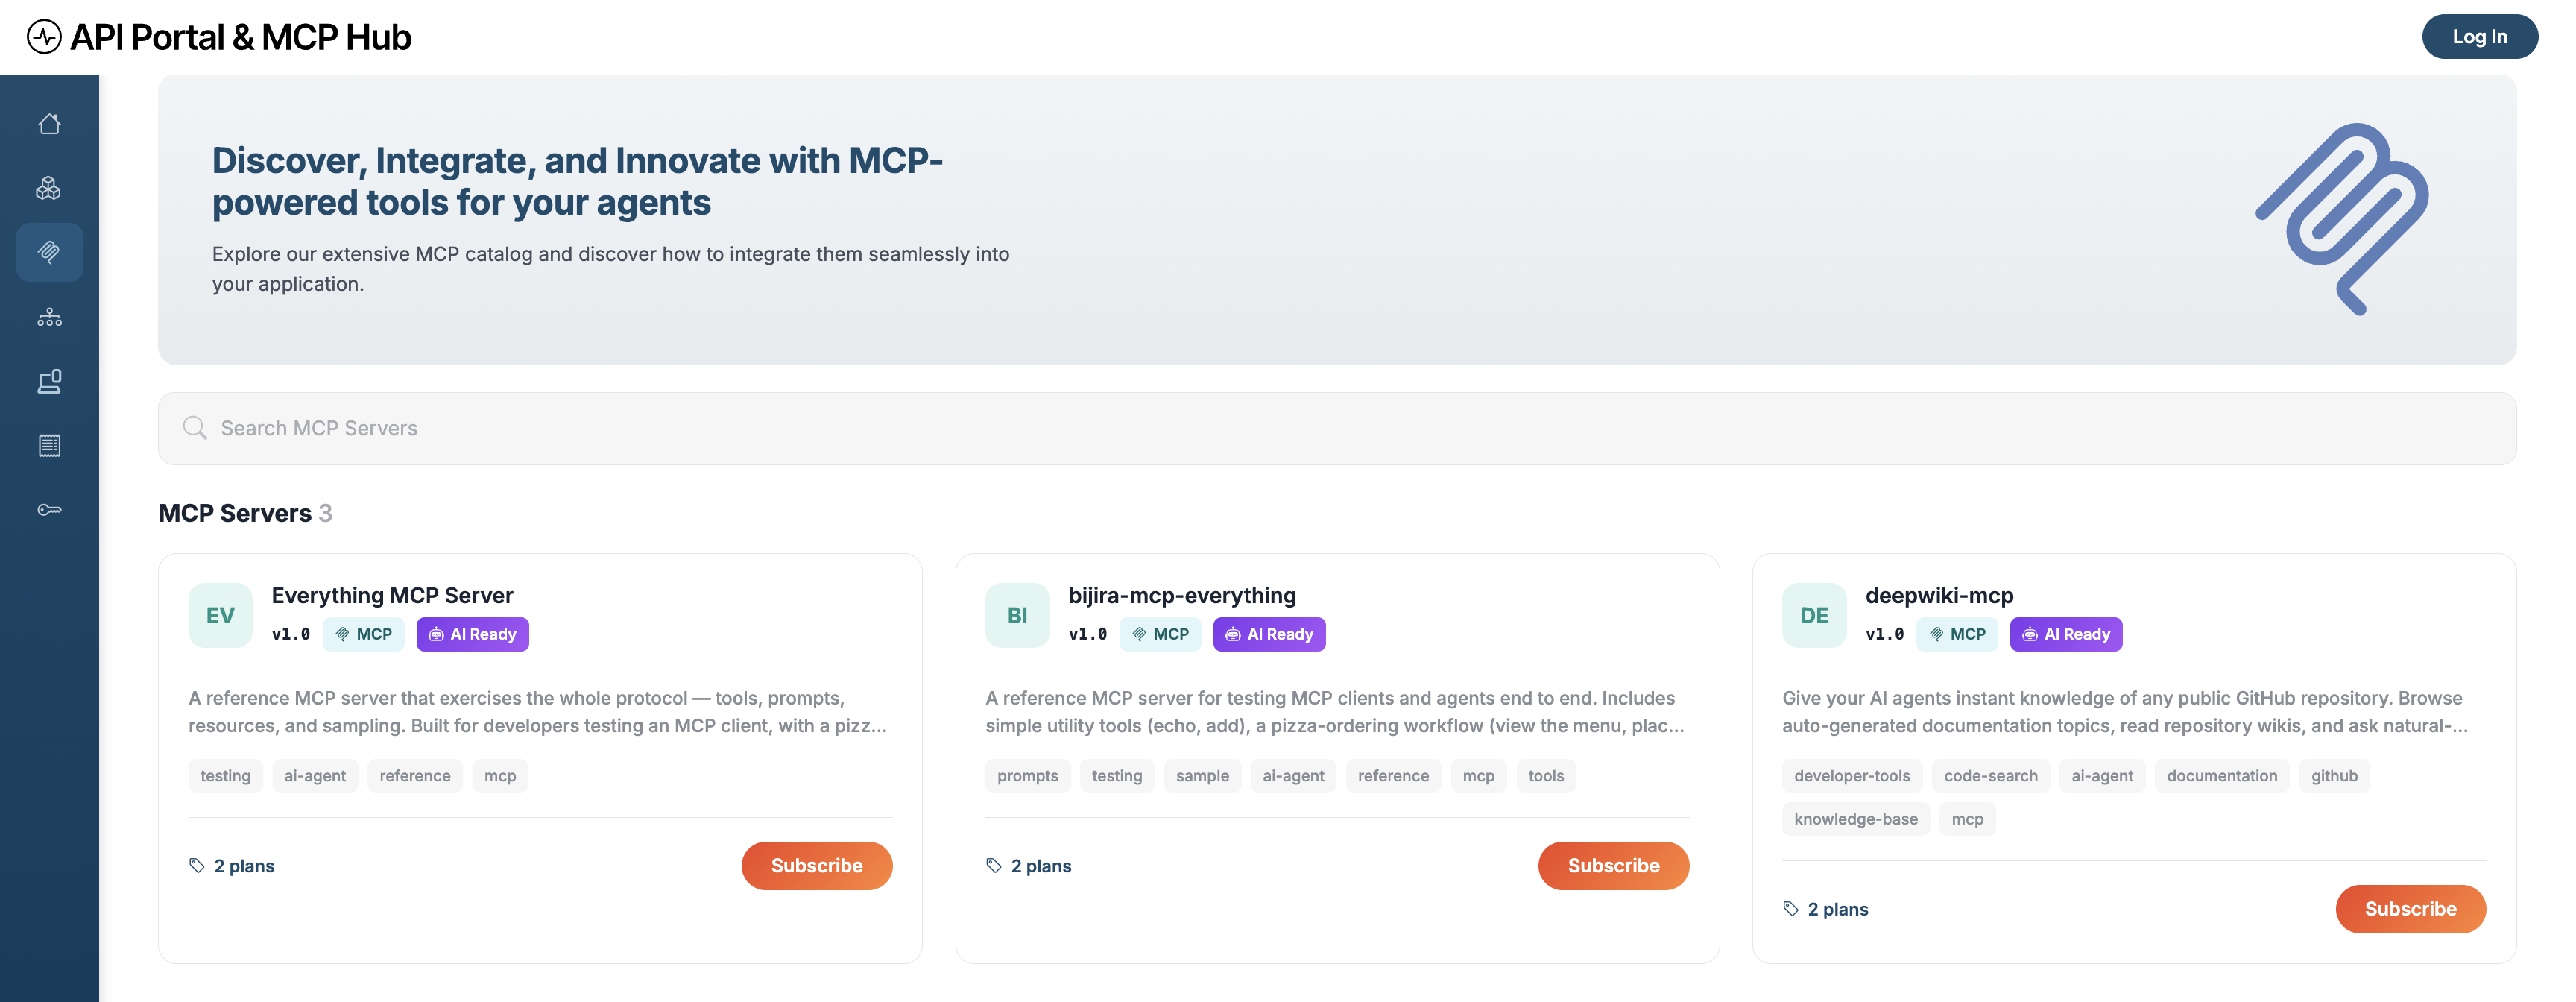The image size is (2576, 1002).
Task: Open the cubes catalog icon in sidebar
Action: (49, 188)
